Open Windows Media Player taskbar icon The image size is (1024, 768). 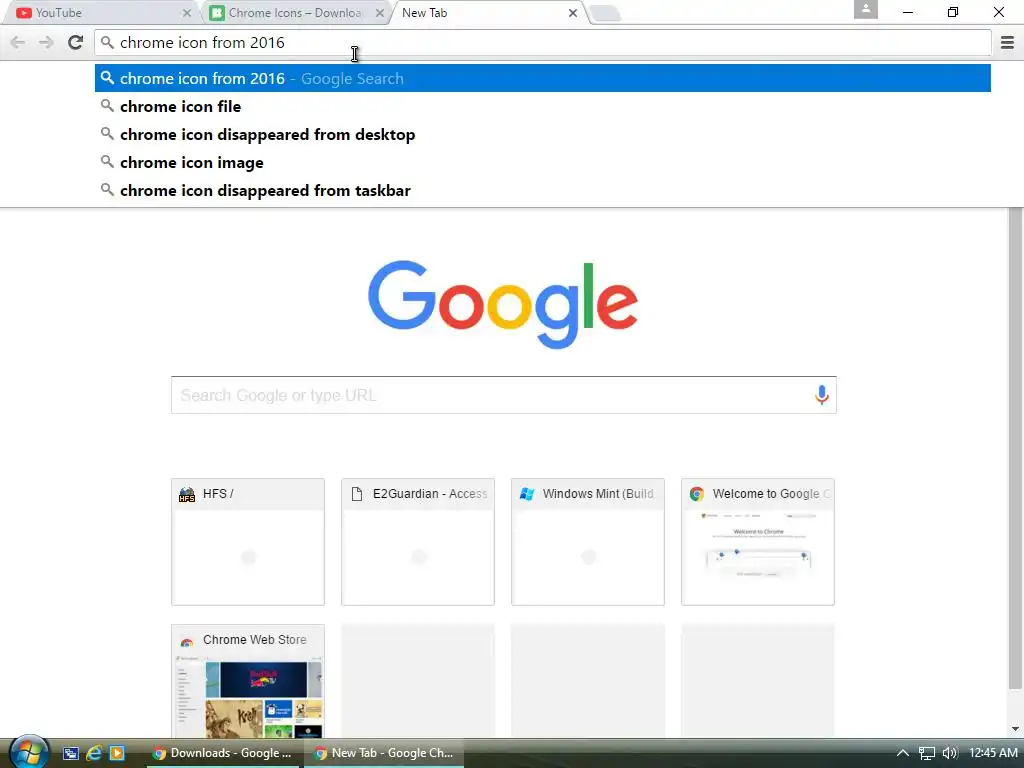click(x=117, y=753)
